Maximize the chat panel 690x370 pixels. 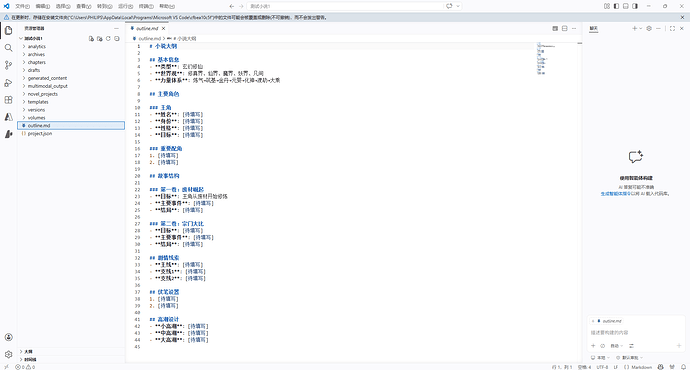coord(672,28)
